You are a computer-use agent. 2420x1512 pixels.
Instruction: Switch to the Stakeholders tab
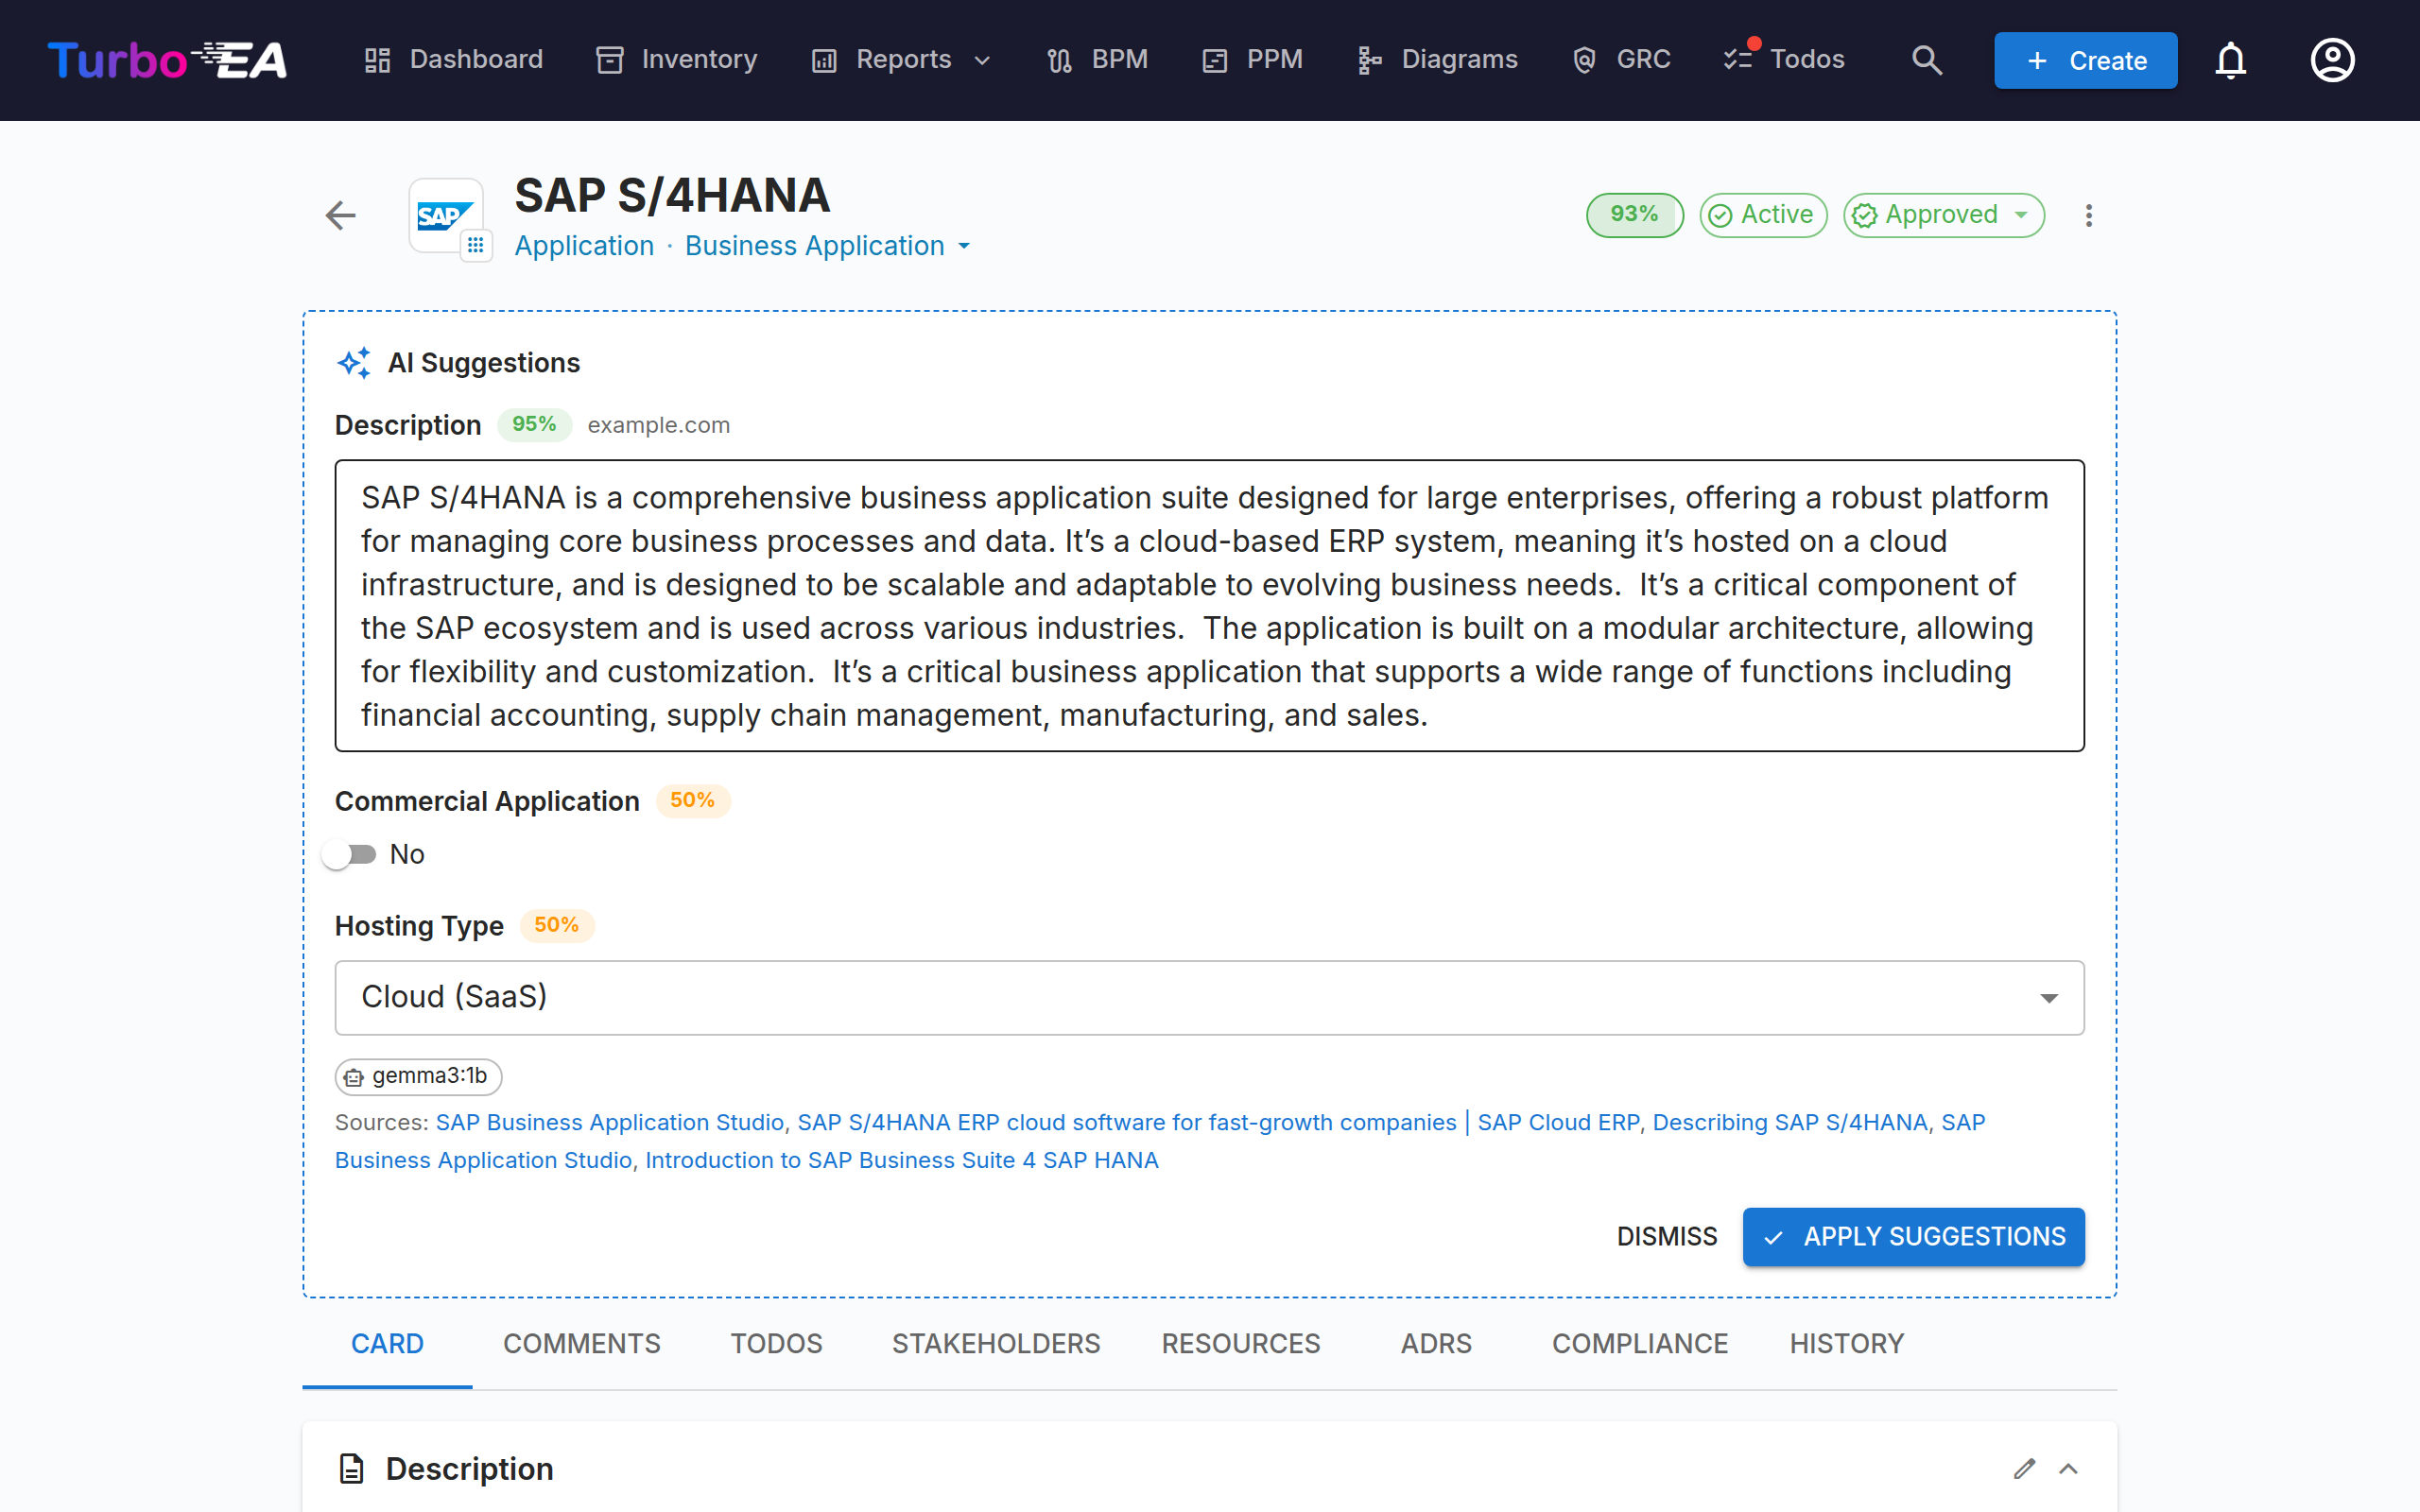(x=995, y=1343)
